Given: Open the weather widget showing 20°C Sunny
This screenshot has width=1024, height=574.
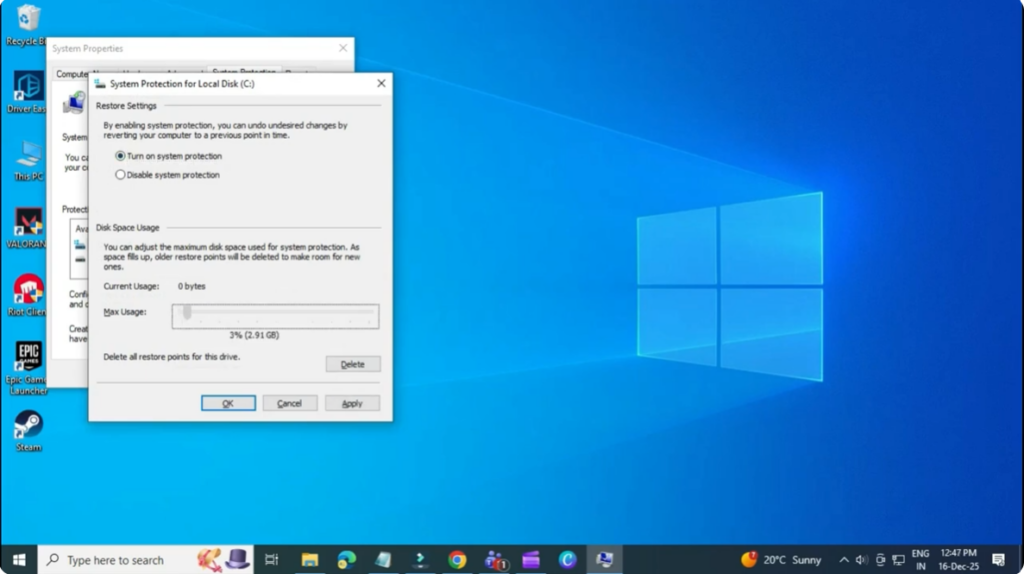Looking at the screenshot, I should coord(781,560).
